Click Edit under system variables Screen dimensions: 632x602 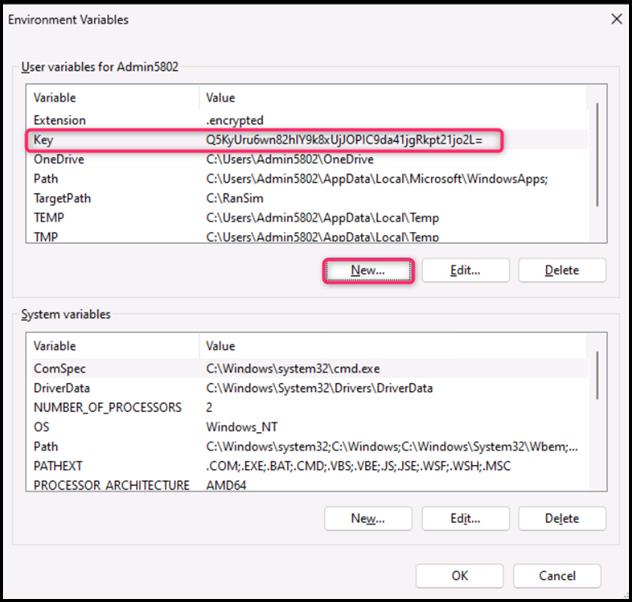(x=465, y=518)
